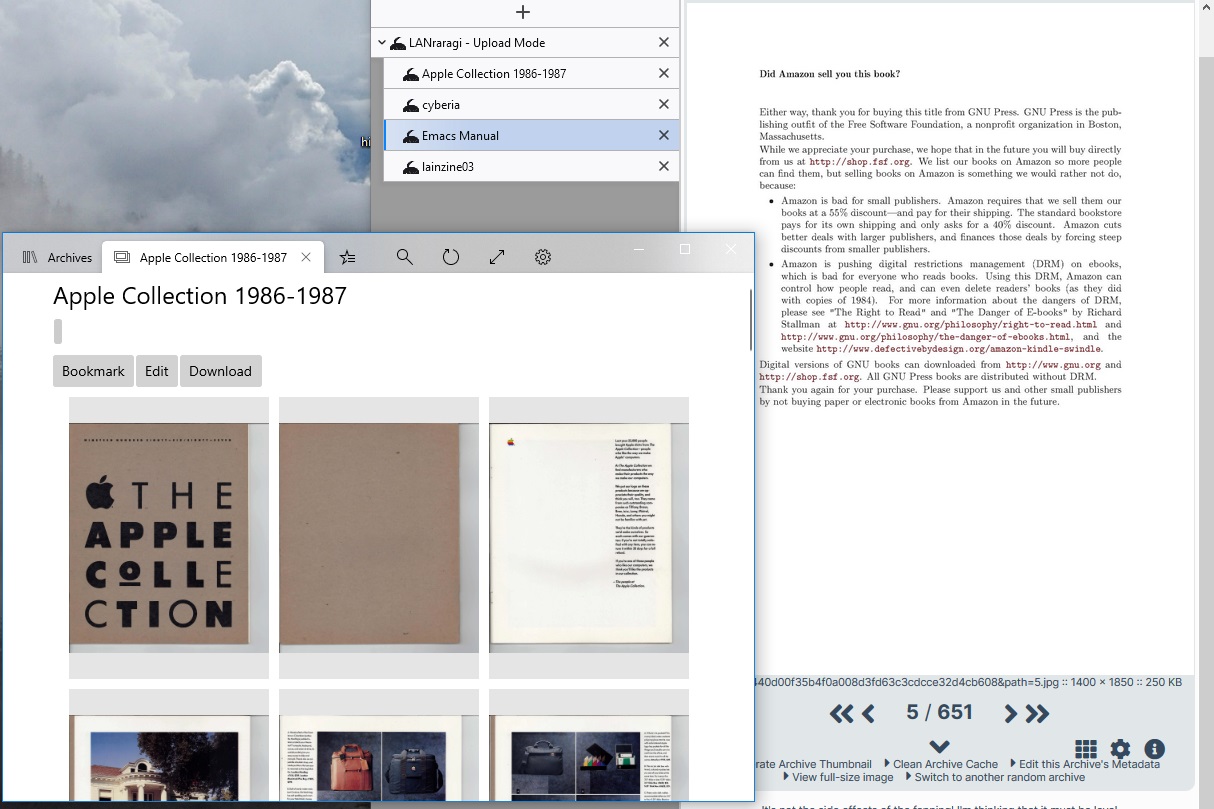Refresh the archive with reload icon
Screen dimensions: 1214x809
pyautogui.click(x=451, y=257)
